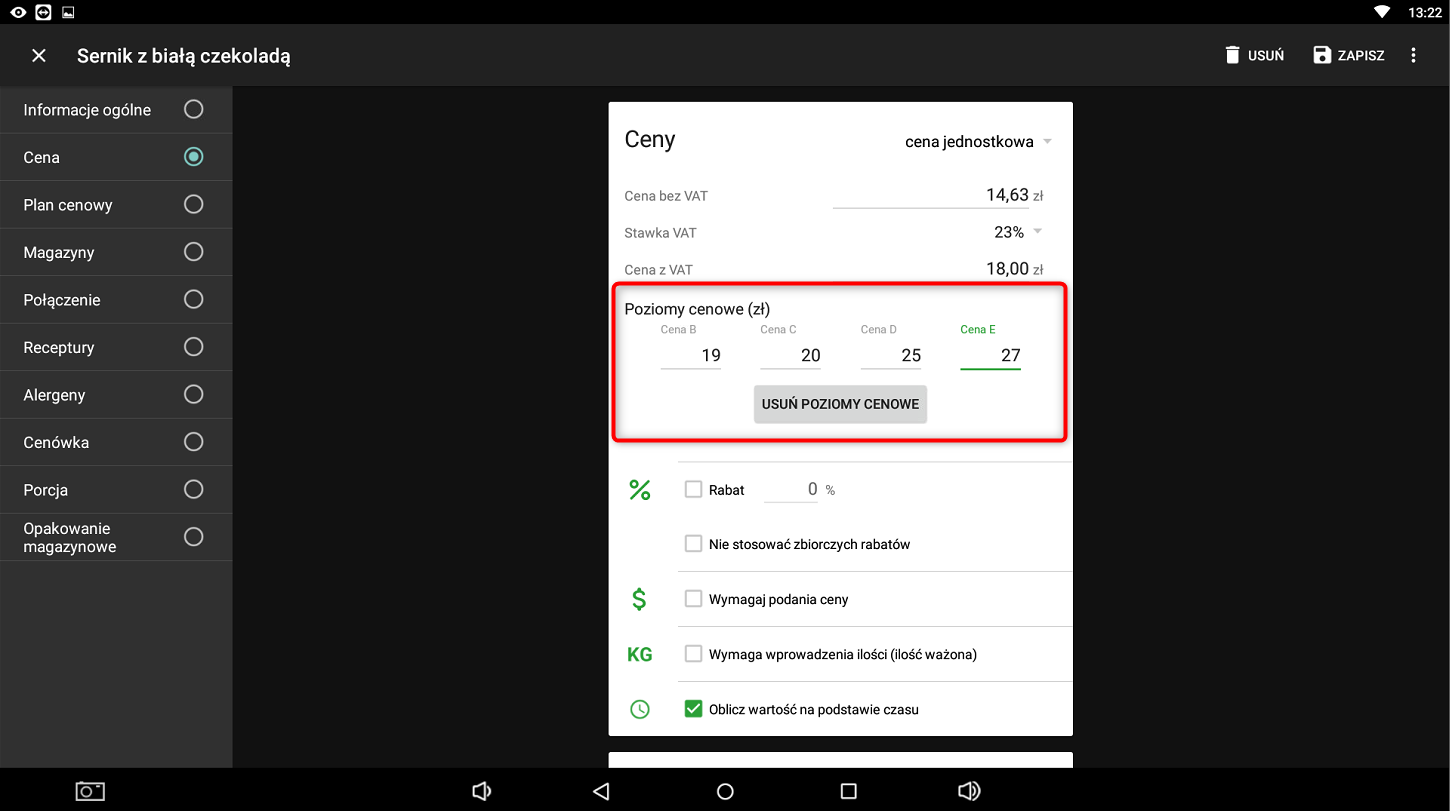Go to the Magazyny section
The width and height of the screenshot is (1450, 811).
point(115,252)
